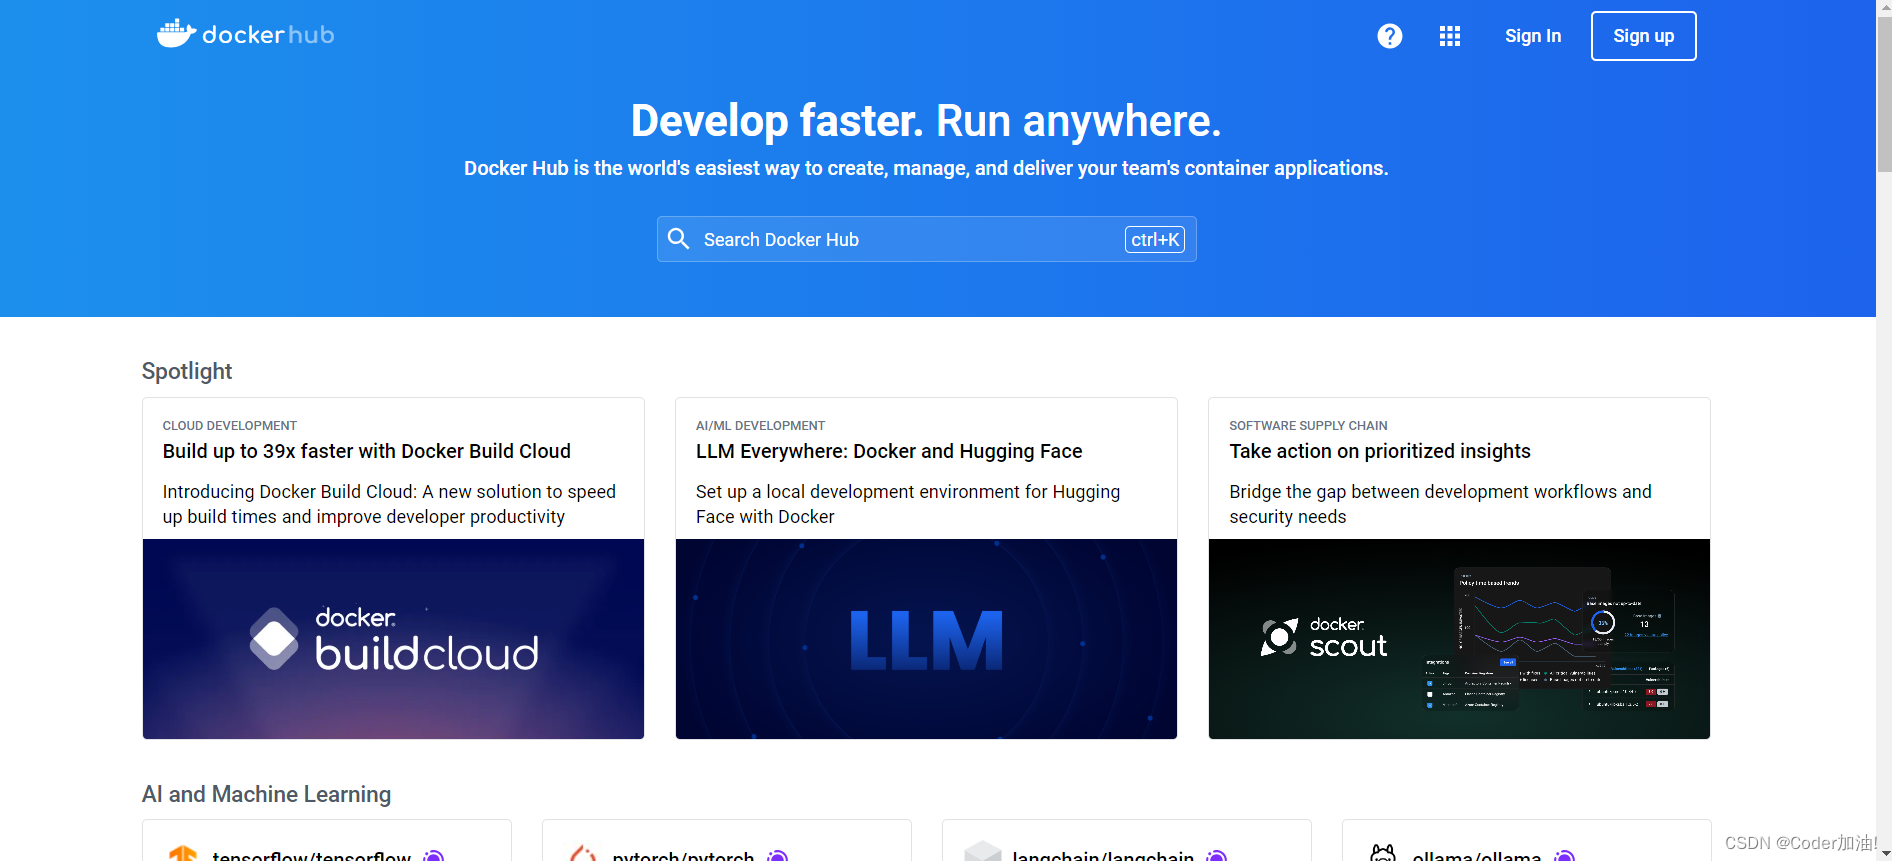Click the Sign up button

(1643, 36)
